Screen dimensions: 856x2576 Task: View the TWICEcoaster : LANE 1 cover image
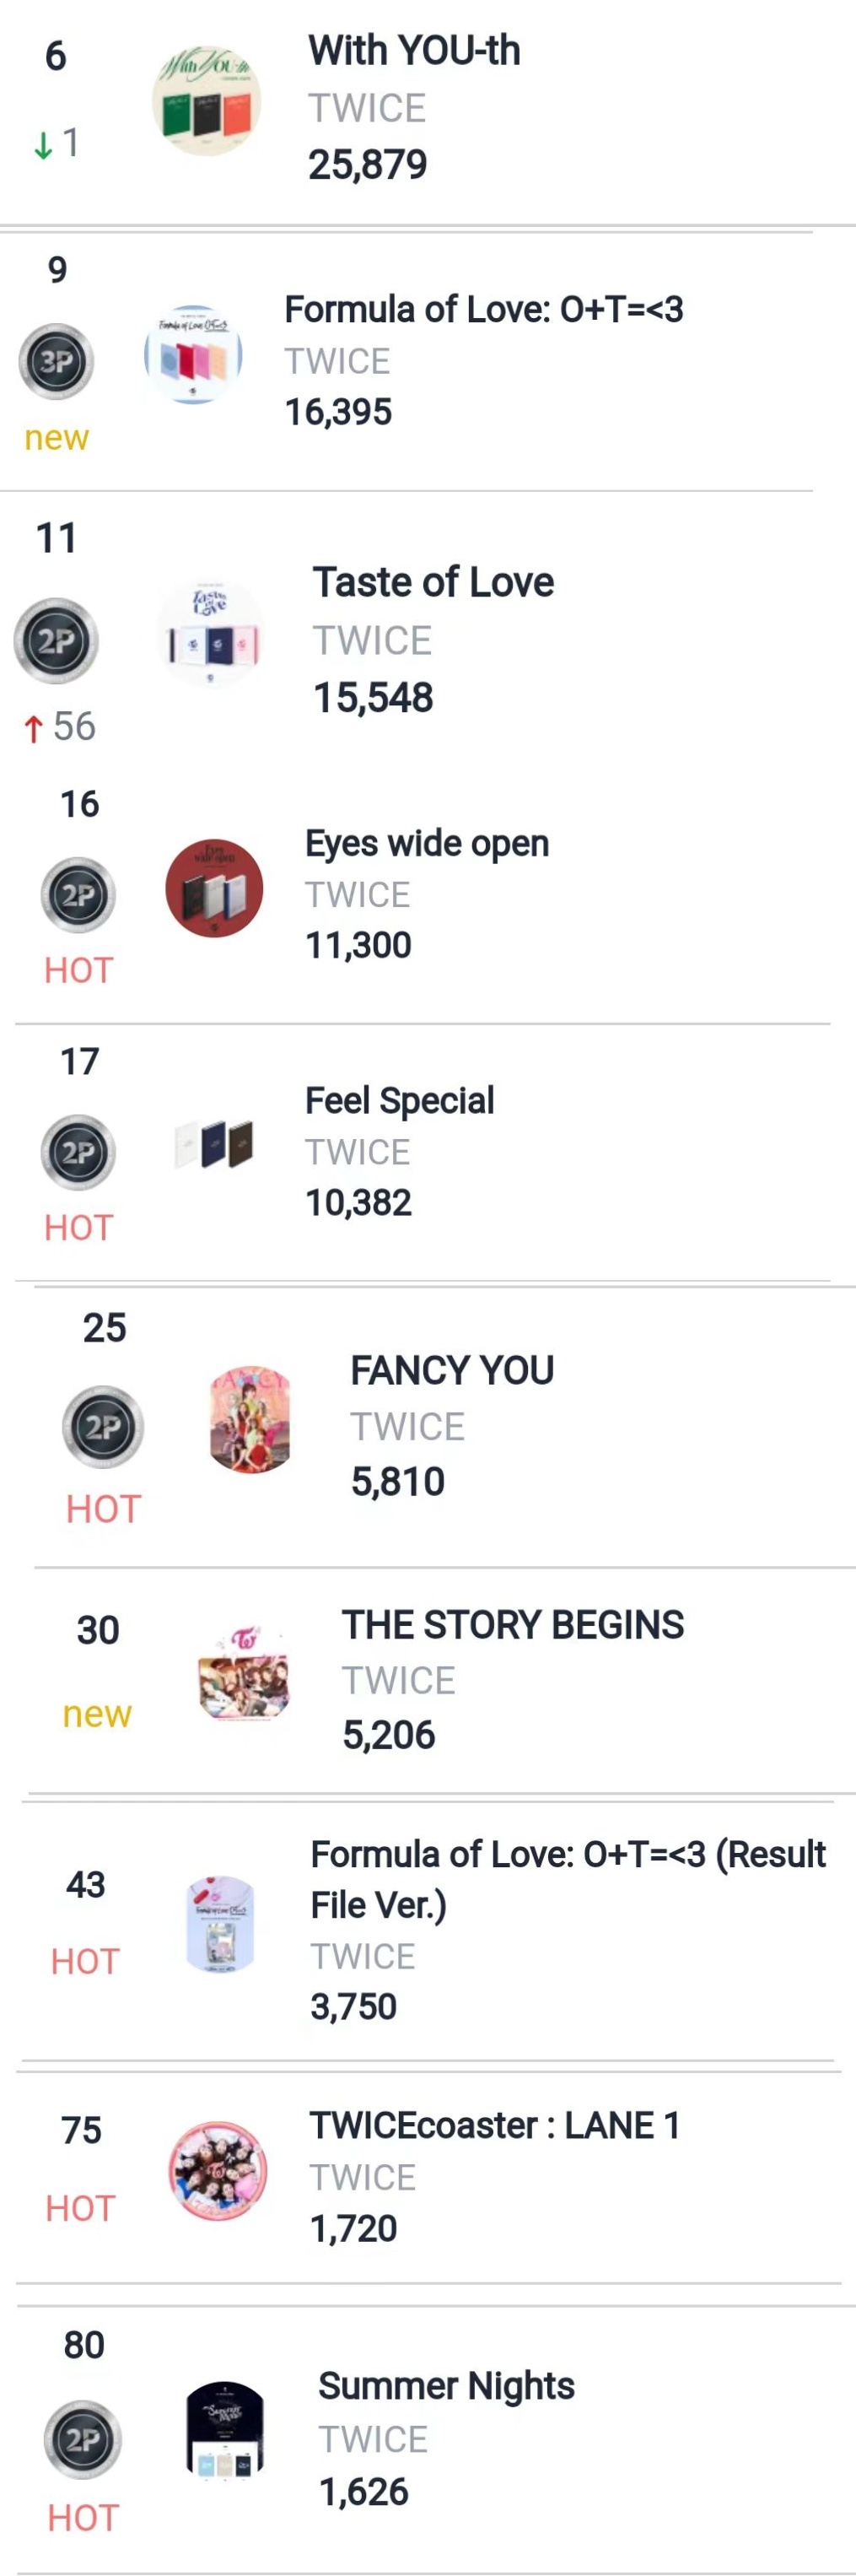pyautogui.click(x=218, y=2170)
